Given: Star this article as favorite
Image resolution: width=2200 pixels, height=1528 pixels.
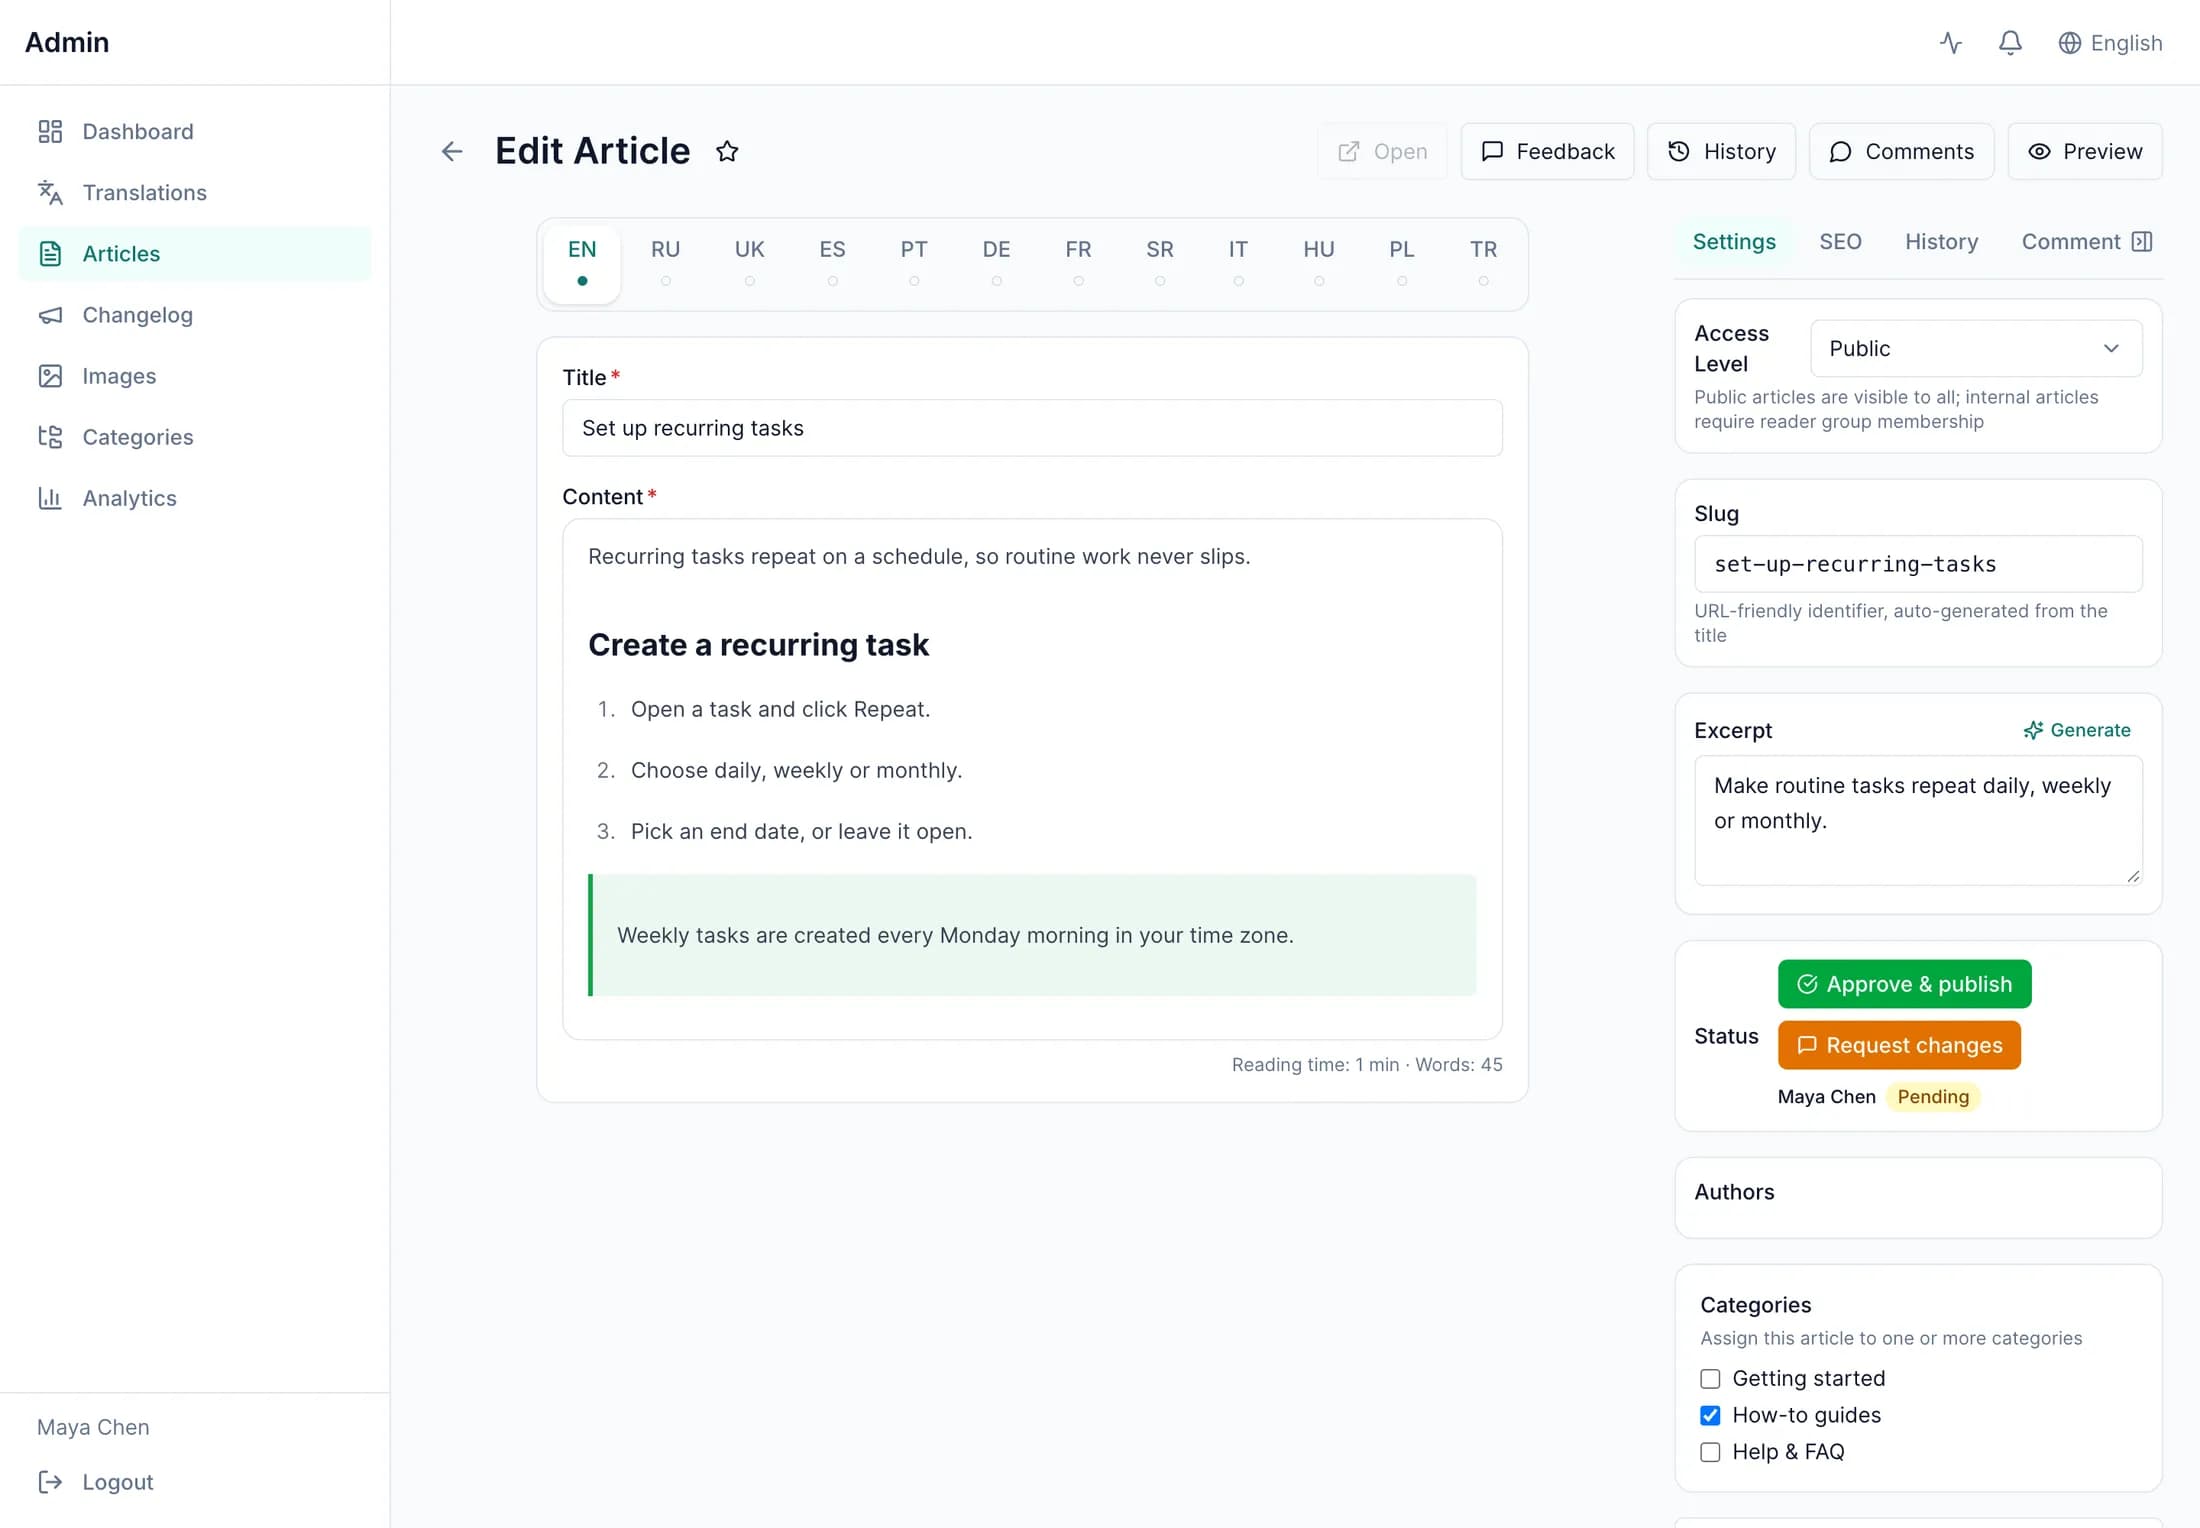Looking at the screenshot, I should click(x=727, y=151).
